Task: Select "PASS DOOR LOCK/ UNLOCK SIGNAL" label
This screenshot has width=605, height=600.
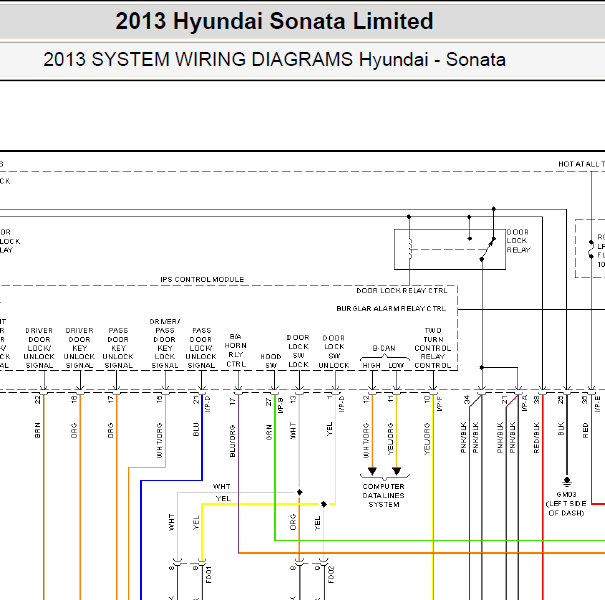Action: [201, 348]
